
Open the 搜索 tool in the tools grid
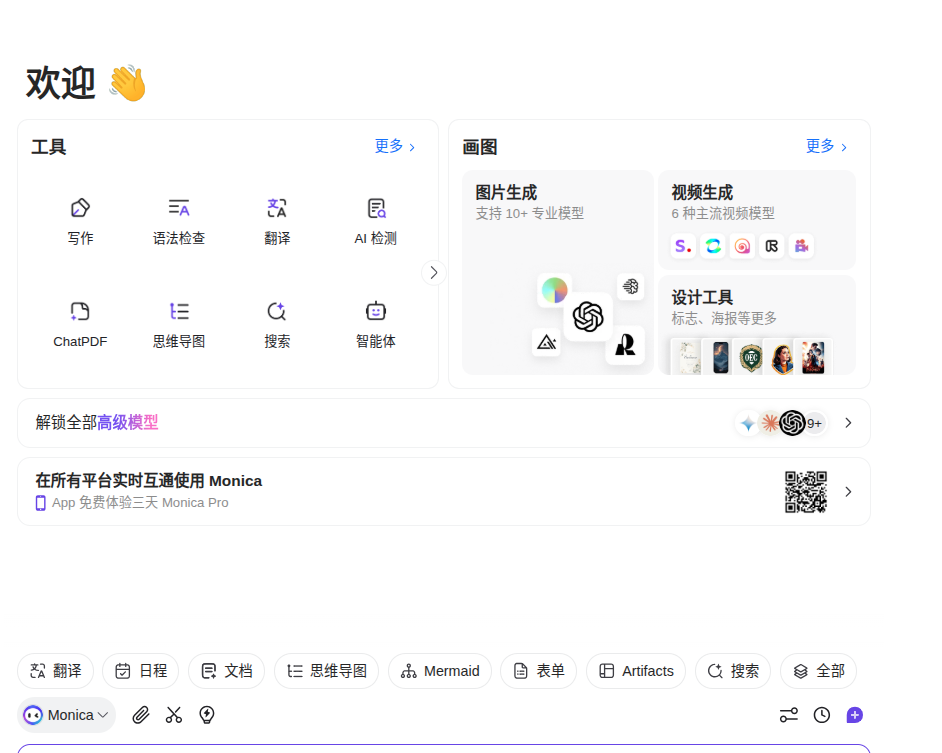(277, 325)
